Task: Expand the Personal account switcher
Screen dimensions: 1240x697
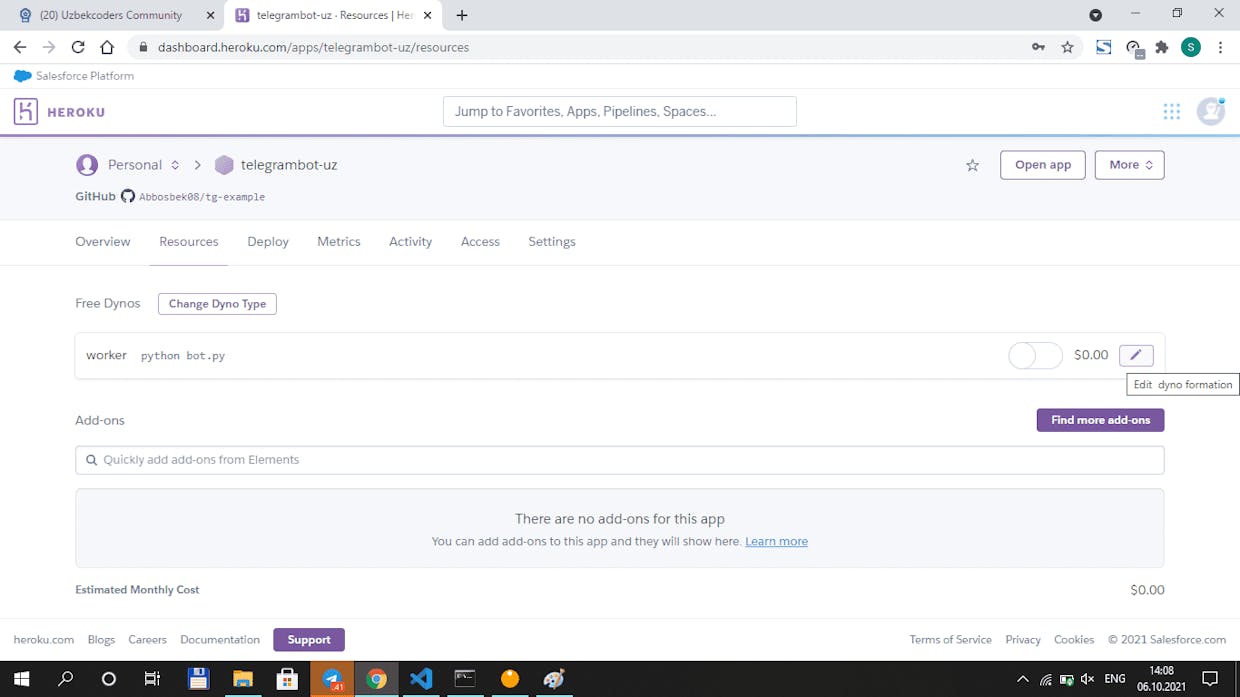Action: (x=175, y=165)
